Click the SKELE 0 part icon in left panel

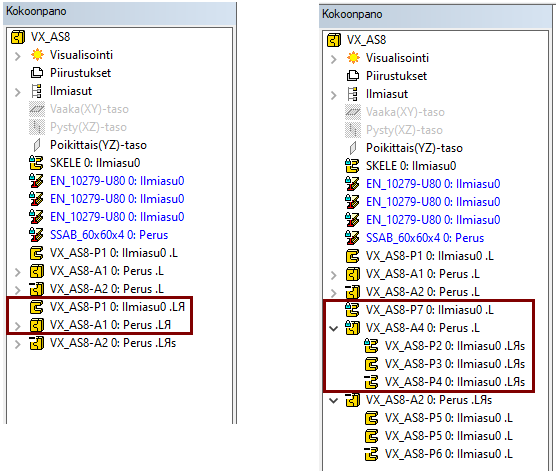(36, 163)
